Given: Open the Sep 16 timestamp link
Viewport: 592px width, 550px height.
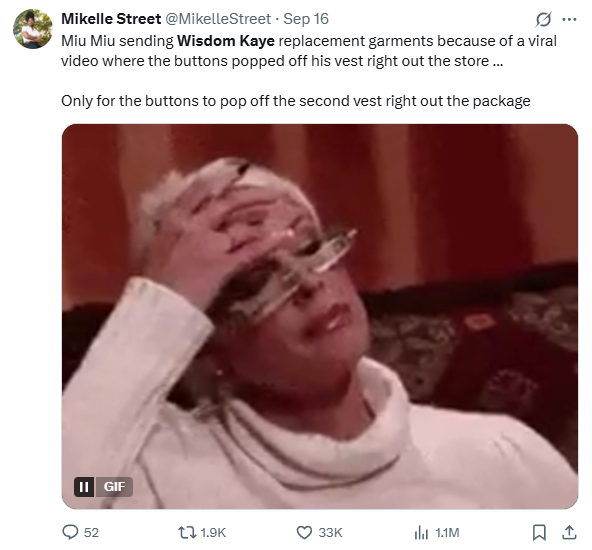Looking at the screenshot, I should 306,19.
